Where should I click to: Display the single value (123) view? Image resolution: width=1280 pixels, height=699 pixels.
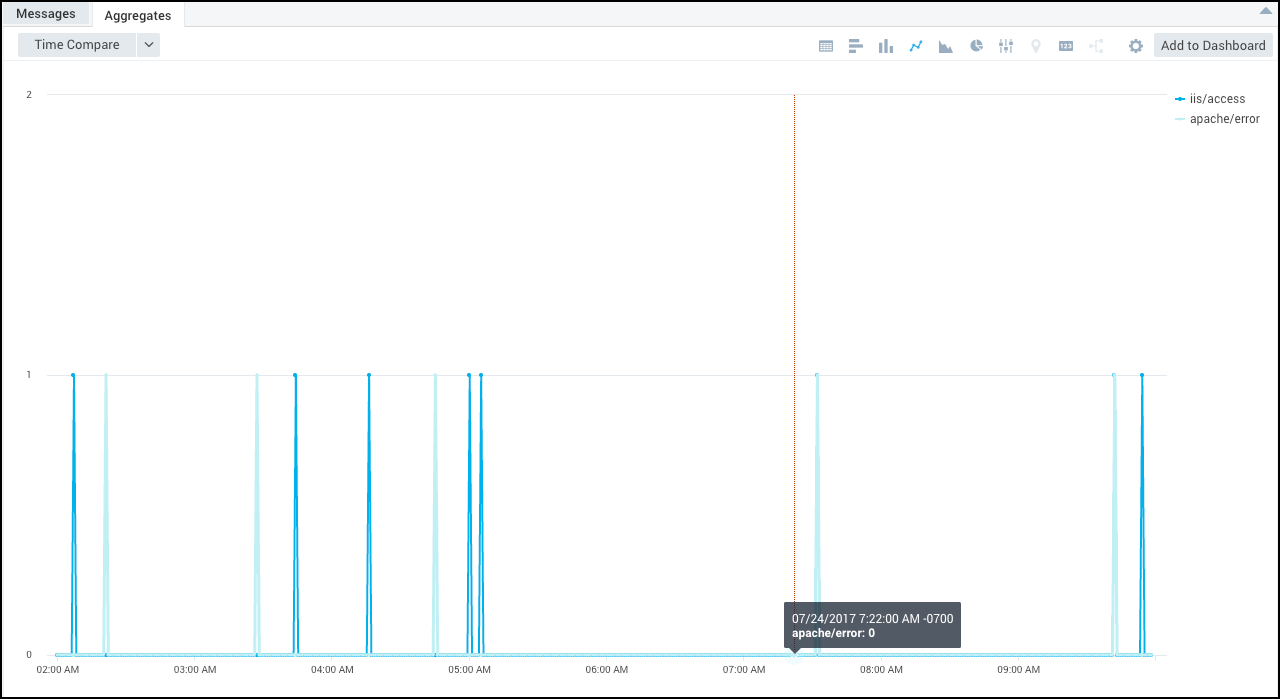click(x=1066, y=45)
